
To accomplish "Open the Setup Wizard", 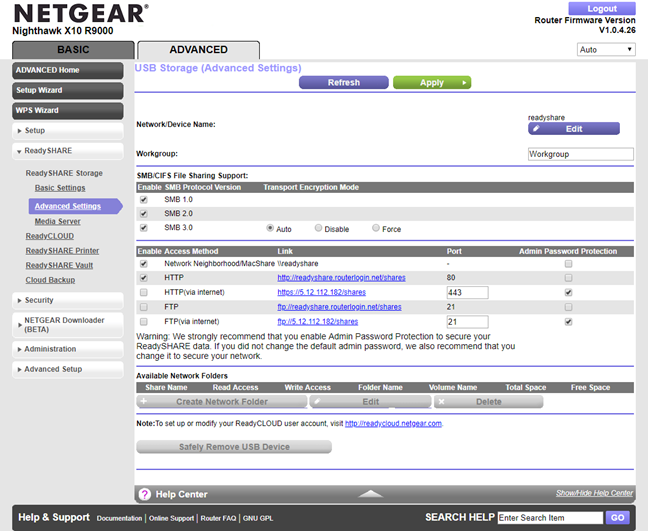I will [x=68, y=90].
